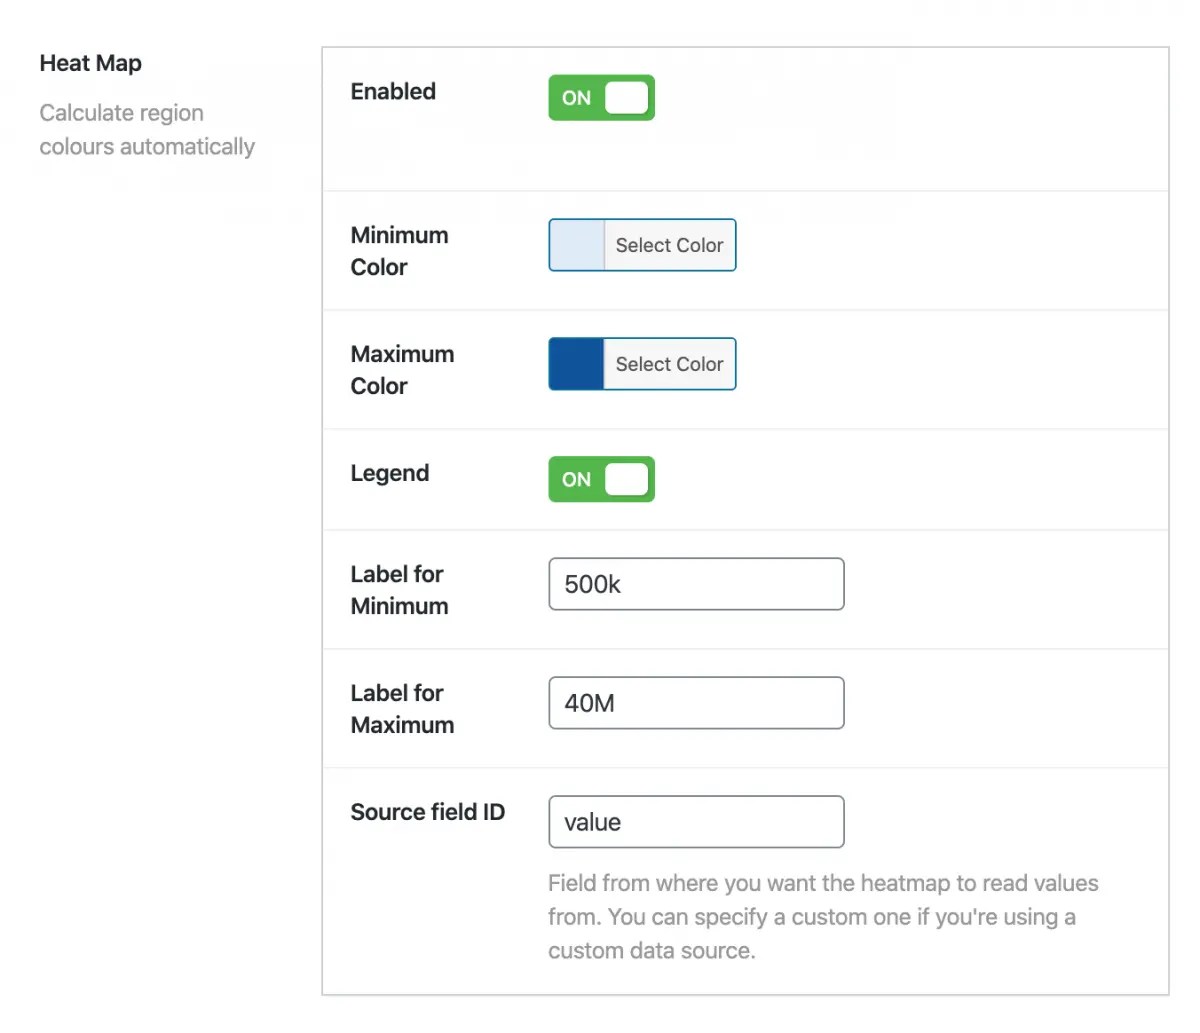The height and width of the screenshot is (1033, 1200).
Task: Turn off the Legend switch
Action: [601, 479]
